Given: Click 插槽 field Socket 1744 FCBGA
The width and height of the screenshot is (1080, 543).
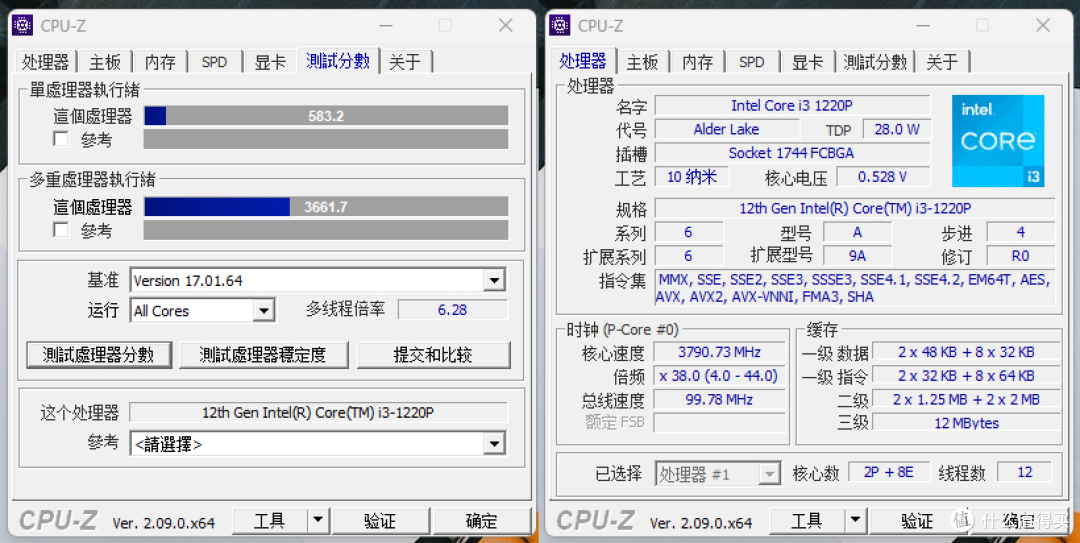Looking at the screenshot, I should (x=792, y=153).
